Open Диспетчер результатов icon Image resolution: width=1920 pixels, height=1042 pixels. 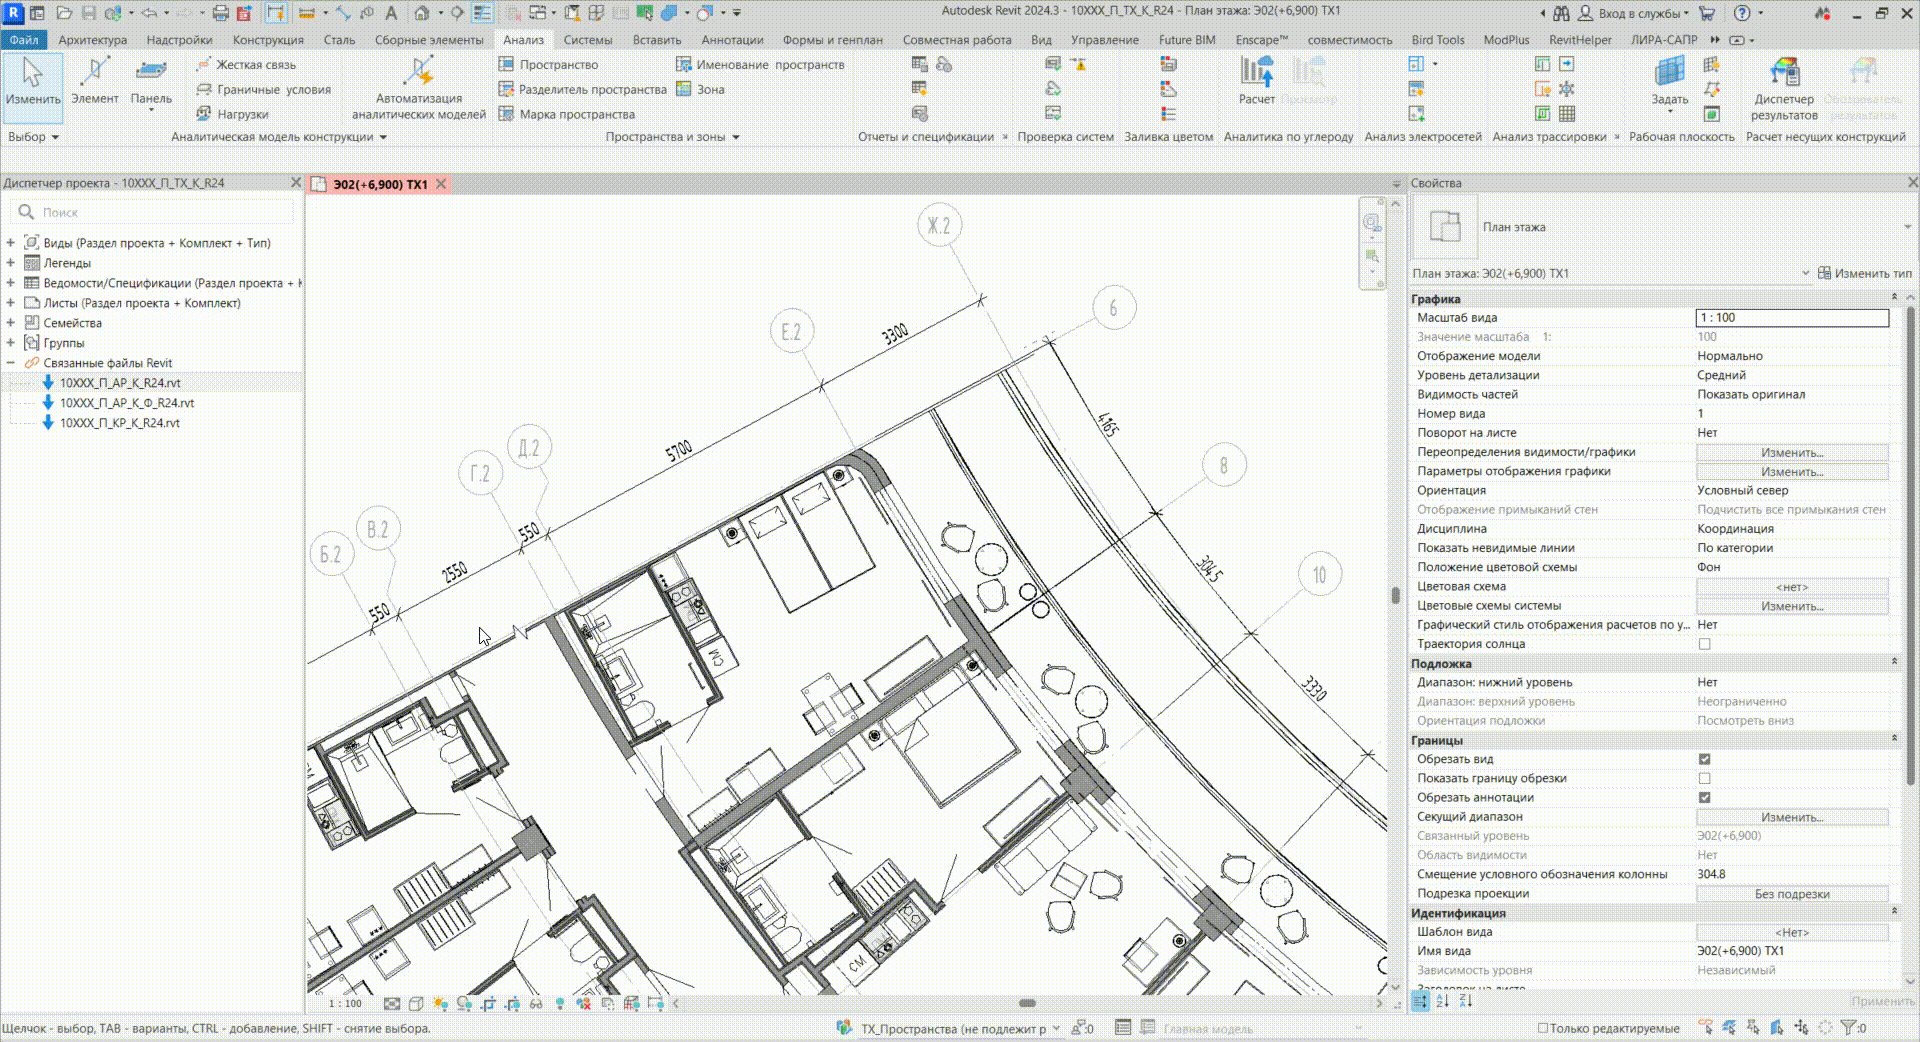click(1784, 72)
